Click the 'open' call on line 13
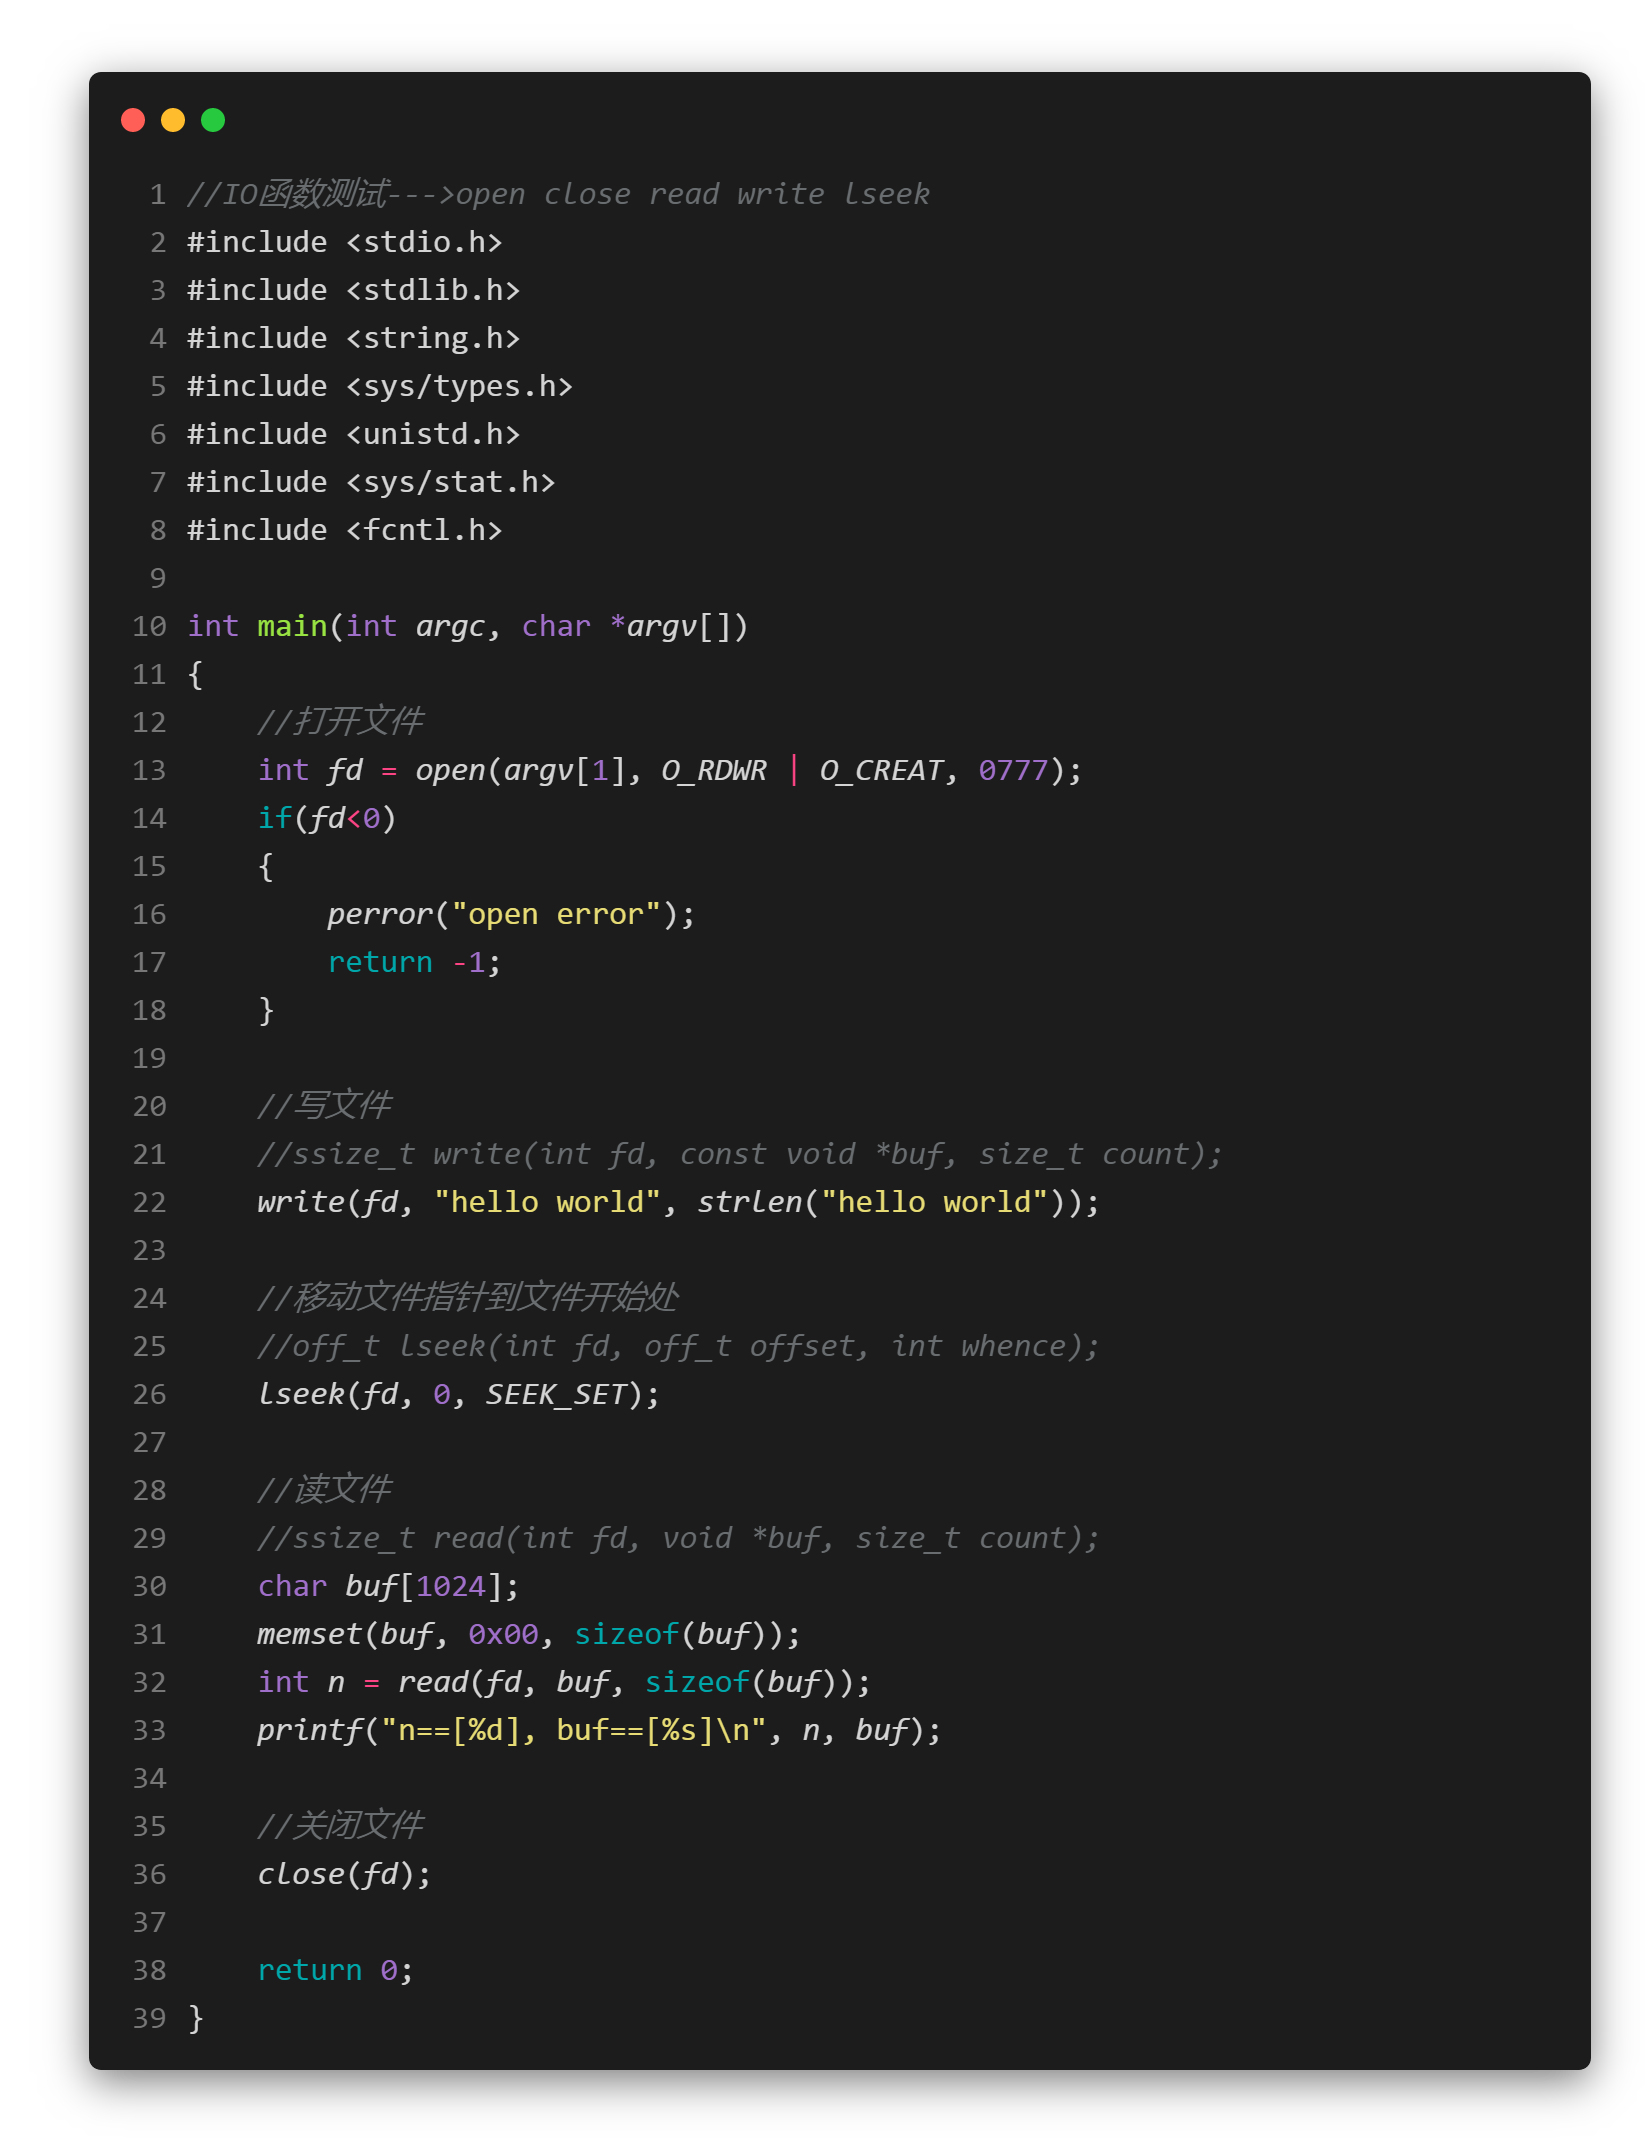The width and height of the screenshot is (1645, 2142). tap(450, 770)
